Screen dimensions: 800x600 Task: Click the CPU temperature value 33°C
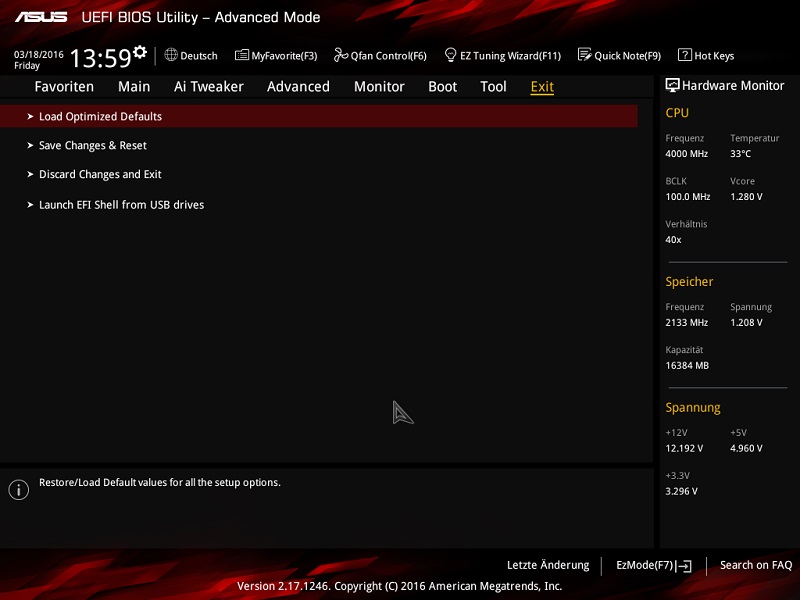tap(740, 154)
